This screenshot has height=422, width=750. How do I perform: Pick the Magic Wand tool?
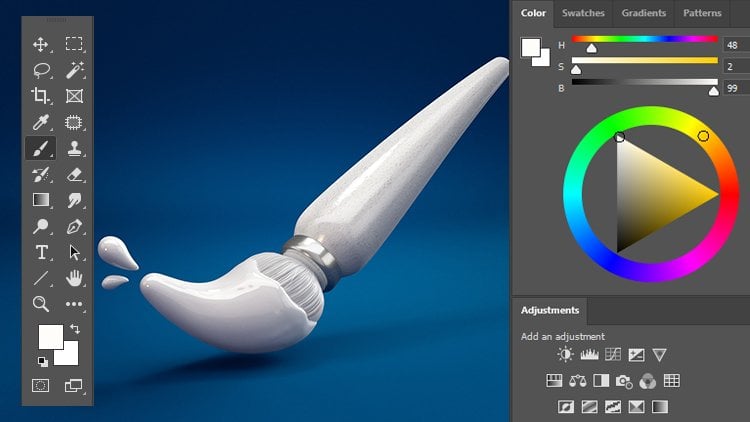coord(74,70)
